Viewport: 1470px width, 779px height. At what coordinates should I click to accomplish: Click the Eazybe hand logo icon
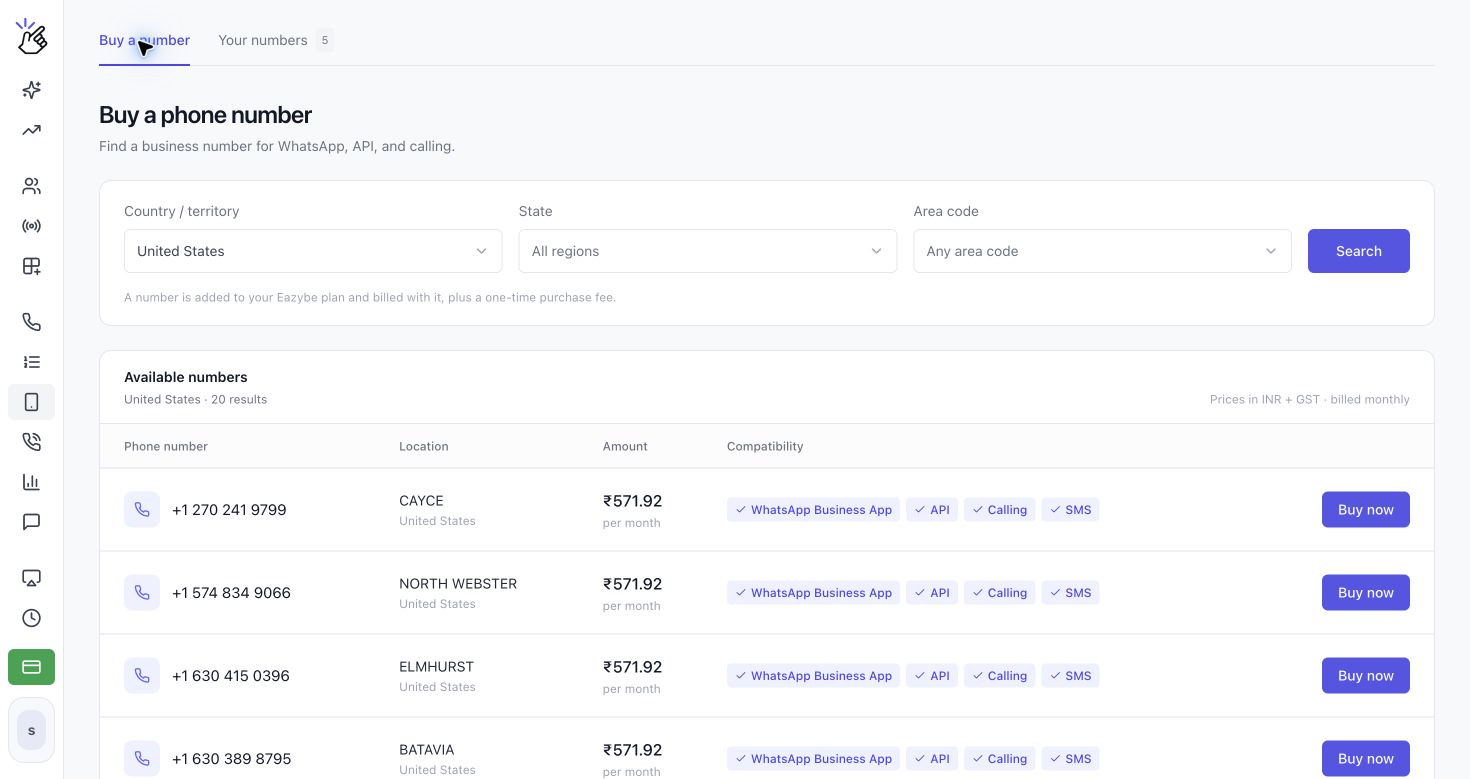[x=32, y=37]
